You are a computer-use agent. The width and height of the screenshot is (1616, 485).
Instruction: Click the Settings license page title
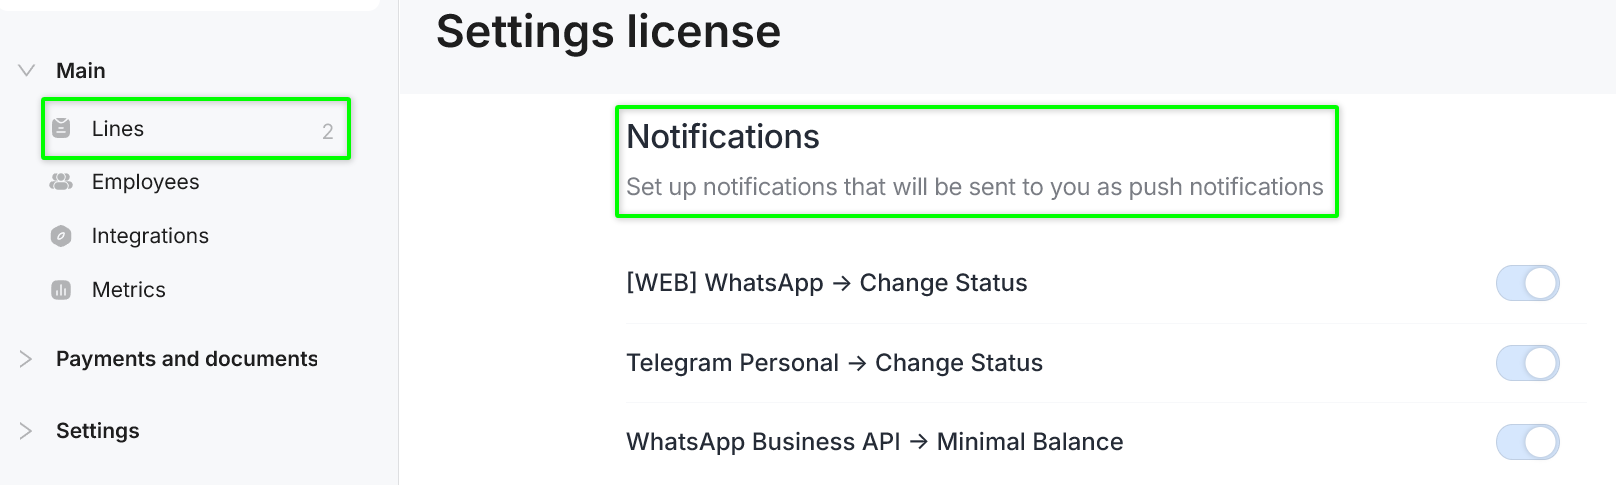point(608,31)
